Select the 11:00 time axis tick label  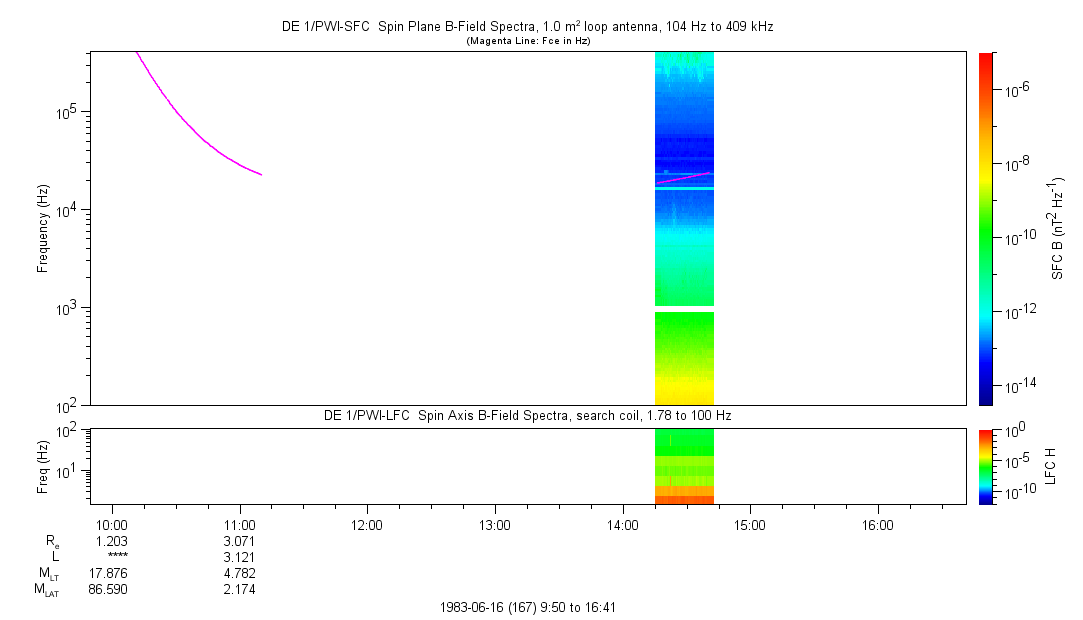click(x=239, y=525)
